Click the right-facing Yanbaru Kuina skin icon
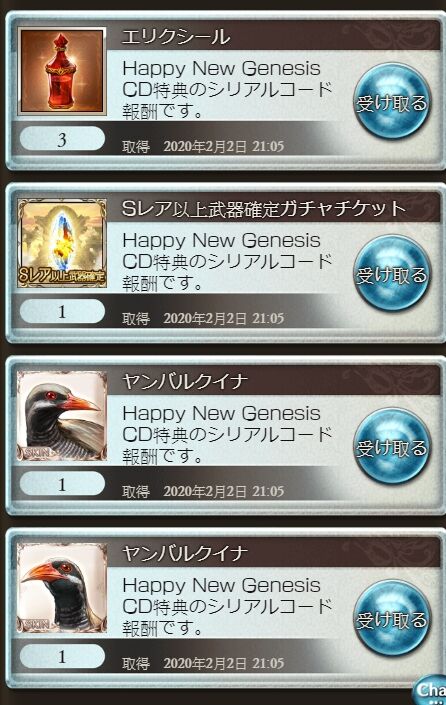Screen dimensions: 446x705 tap(62, 416)
